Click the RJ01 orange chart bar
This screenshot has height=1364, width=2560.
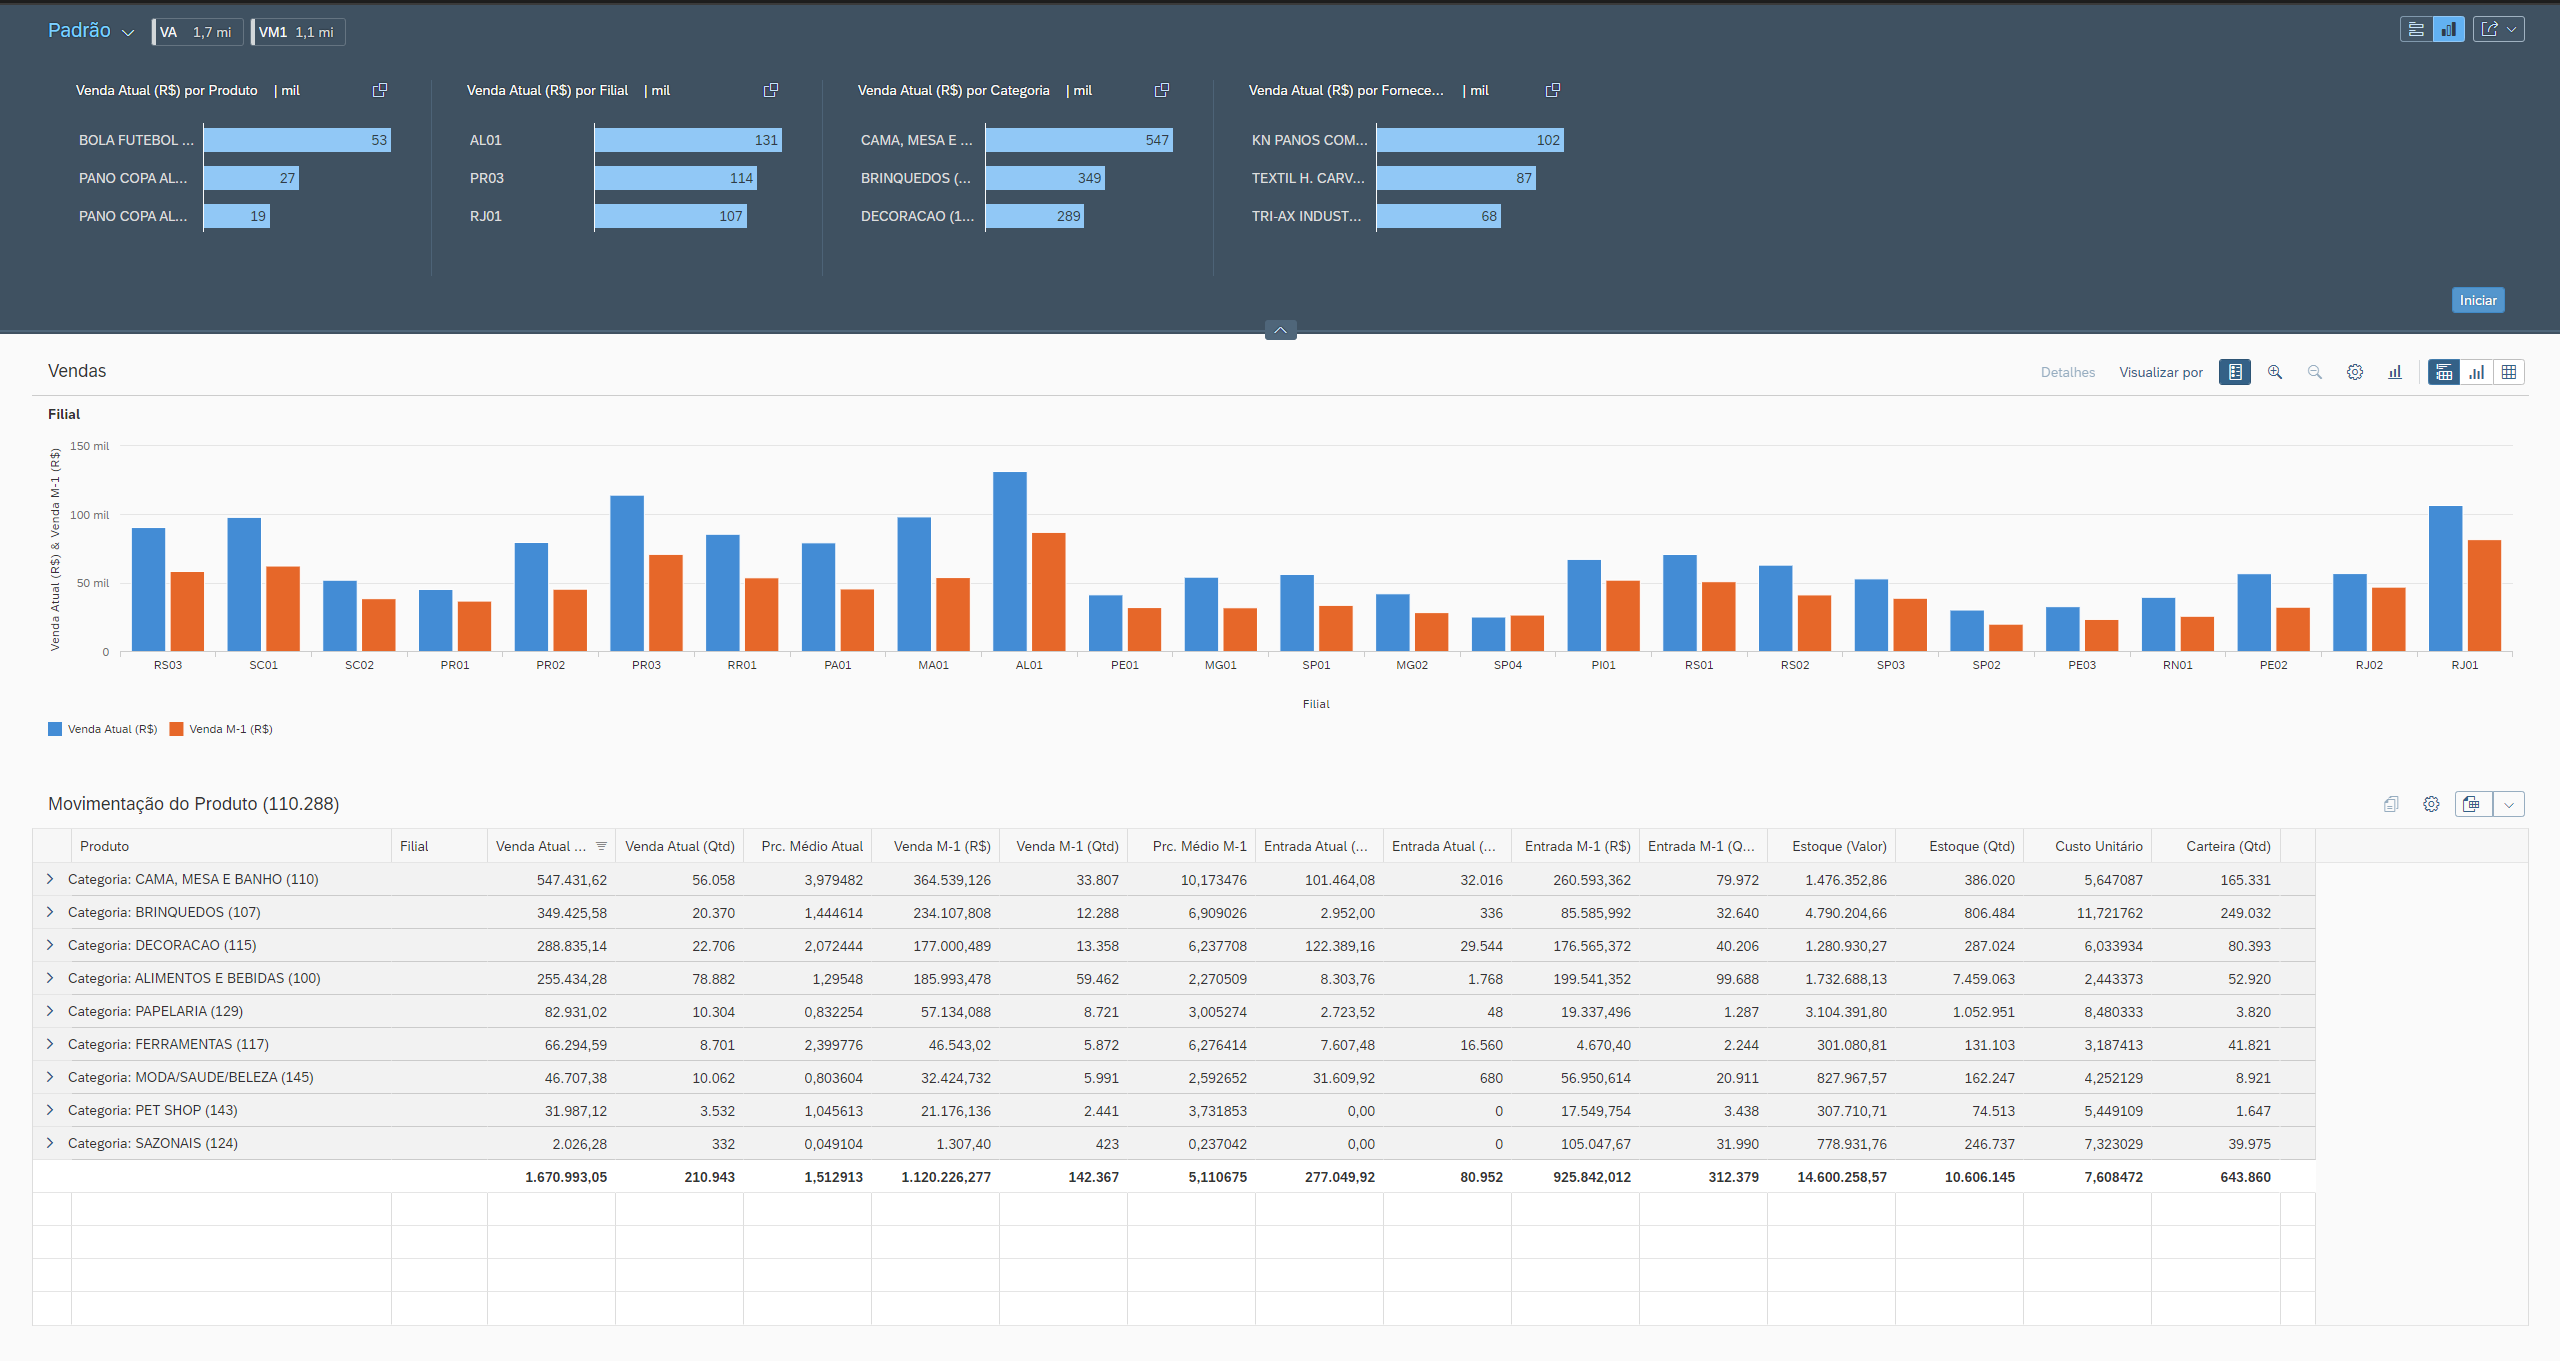click(2484, 595)
